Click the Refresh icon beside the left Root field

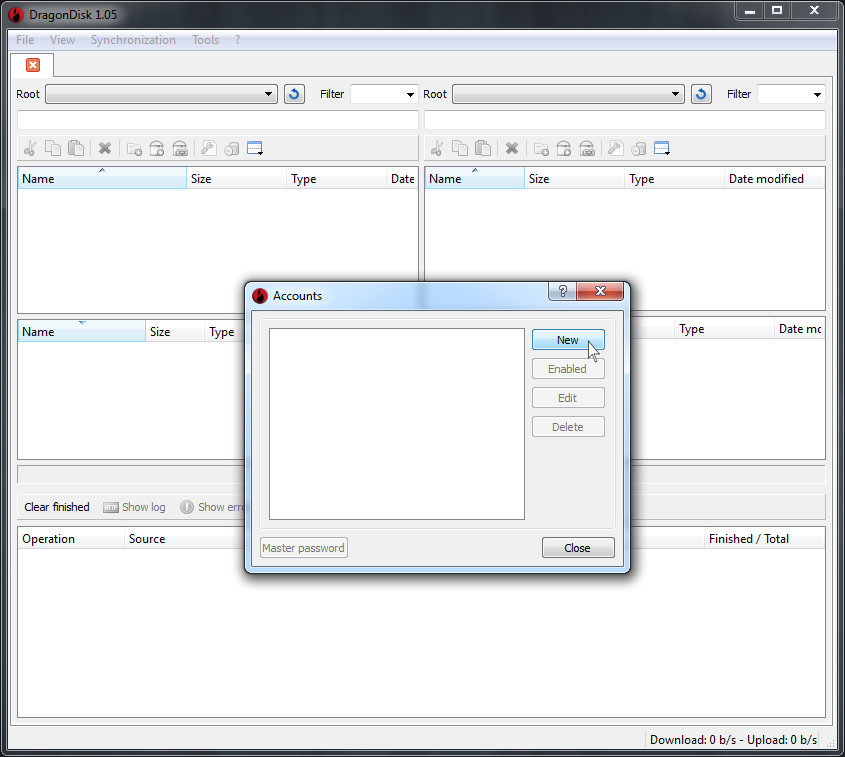click(x=293, y=93)
